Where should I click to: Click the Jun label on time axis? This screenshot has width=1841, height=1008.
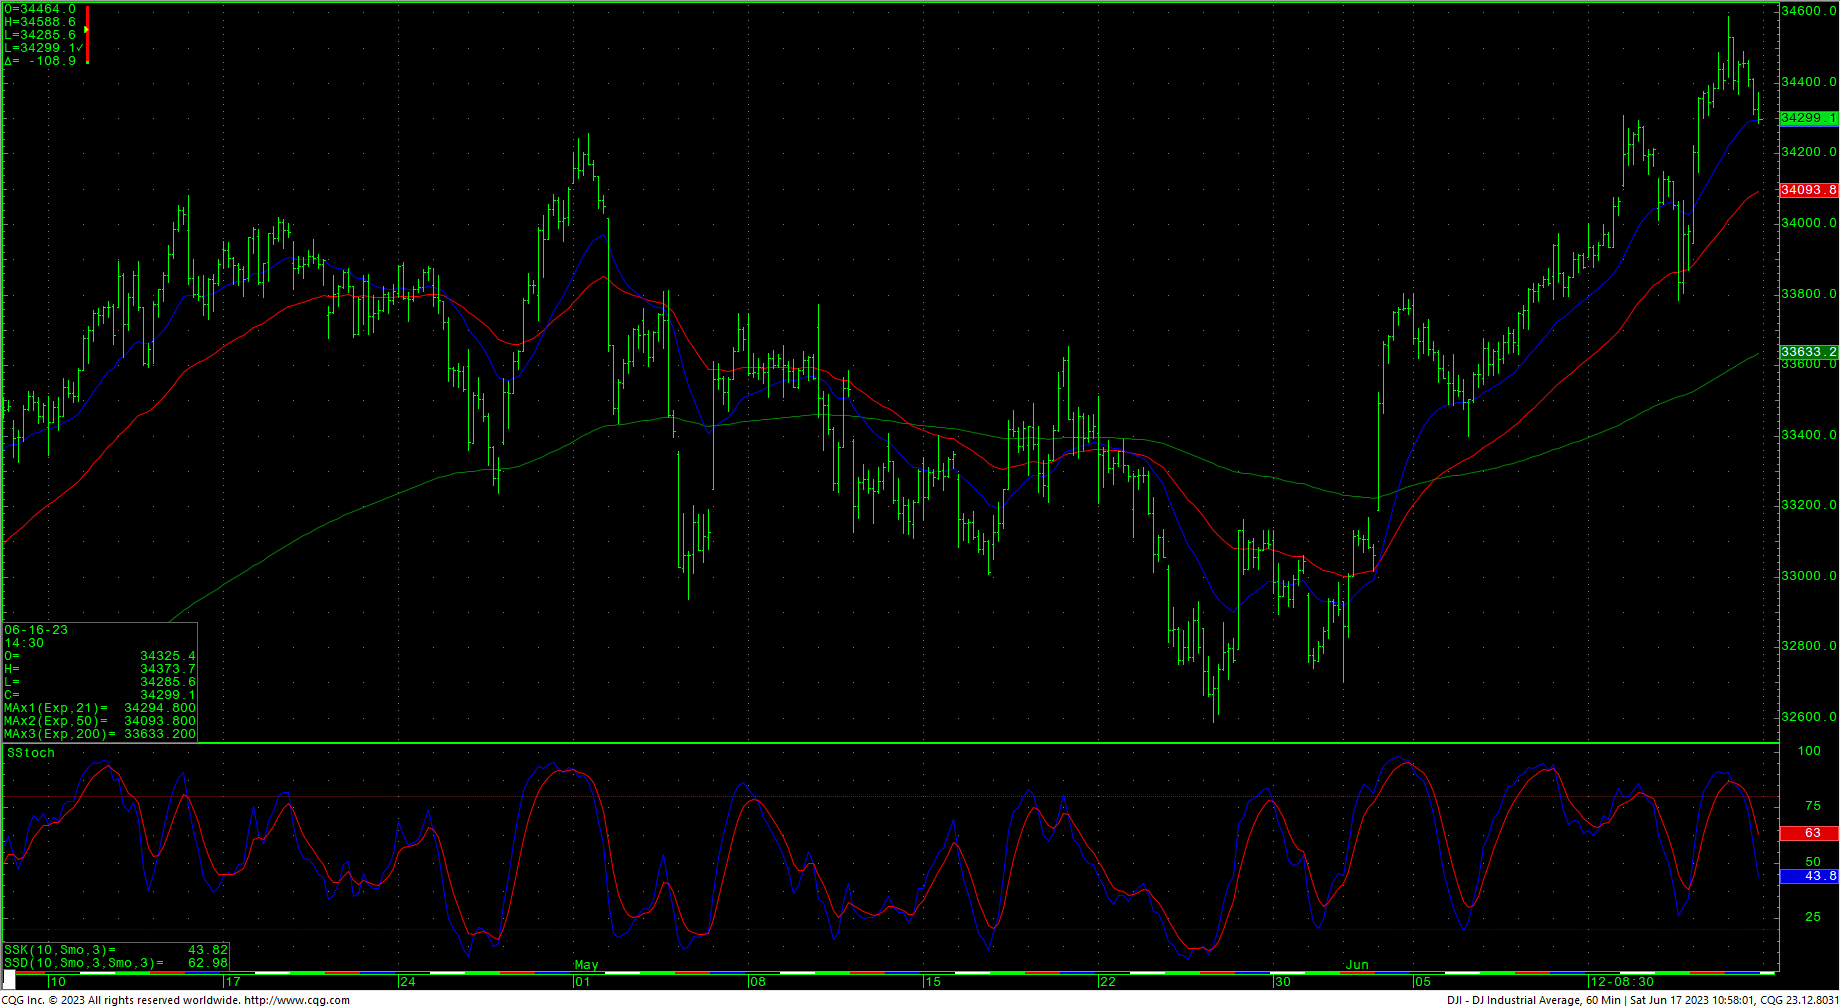coord(1356,965)
